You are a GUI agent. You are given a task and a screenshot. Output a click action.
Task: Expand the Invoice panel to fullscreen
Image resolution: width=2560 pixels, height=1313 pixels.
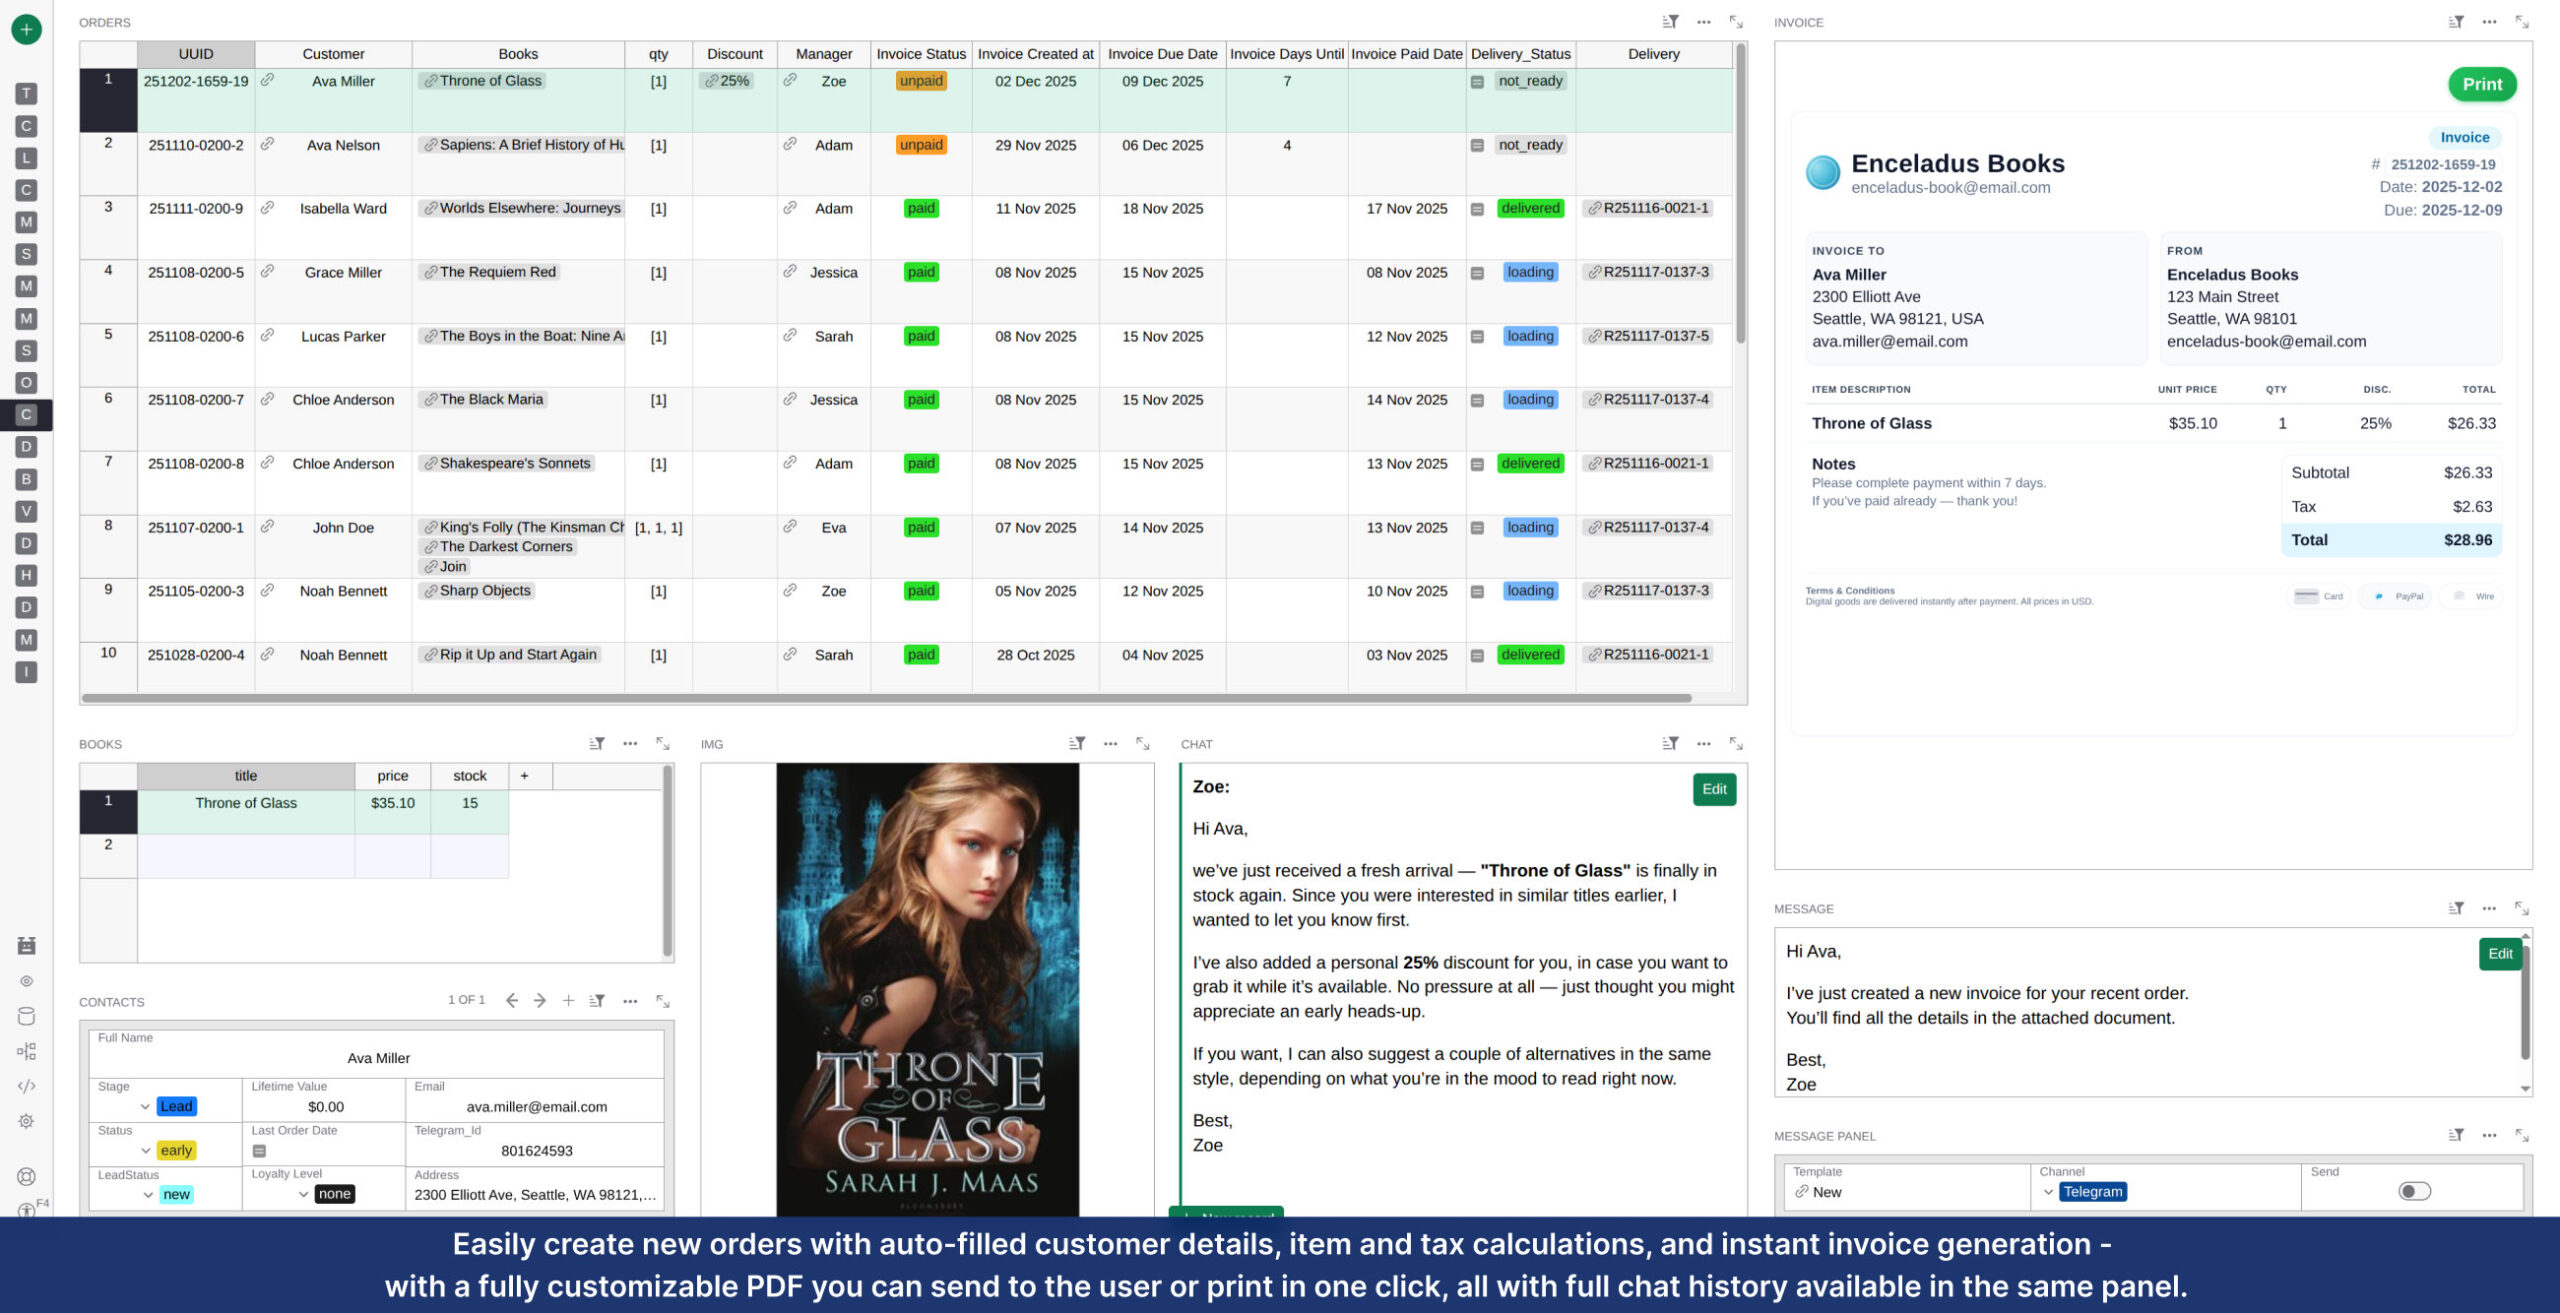tap(2522, 22)
